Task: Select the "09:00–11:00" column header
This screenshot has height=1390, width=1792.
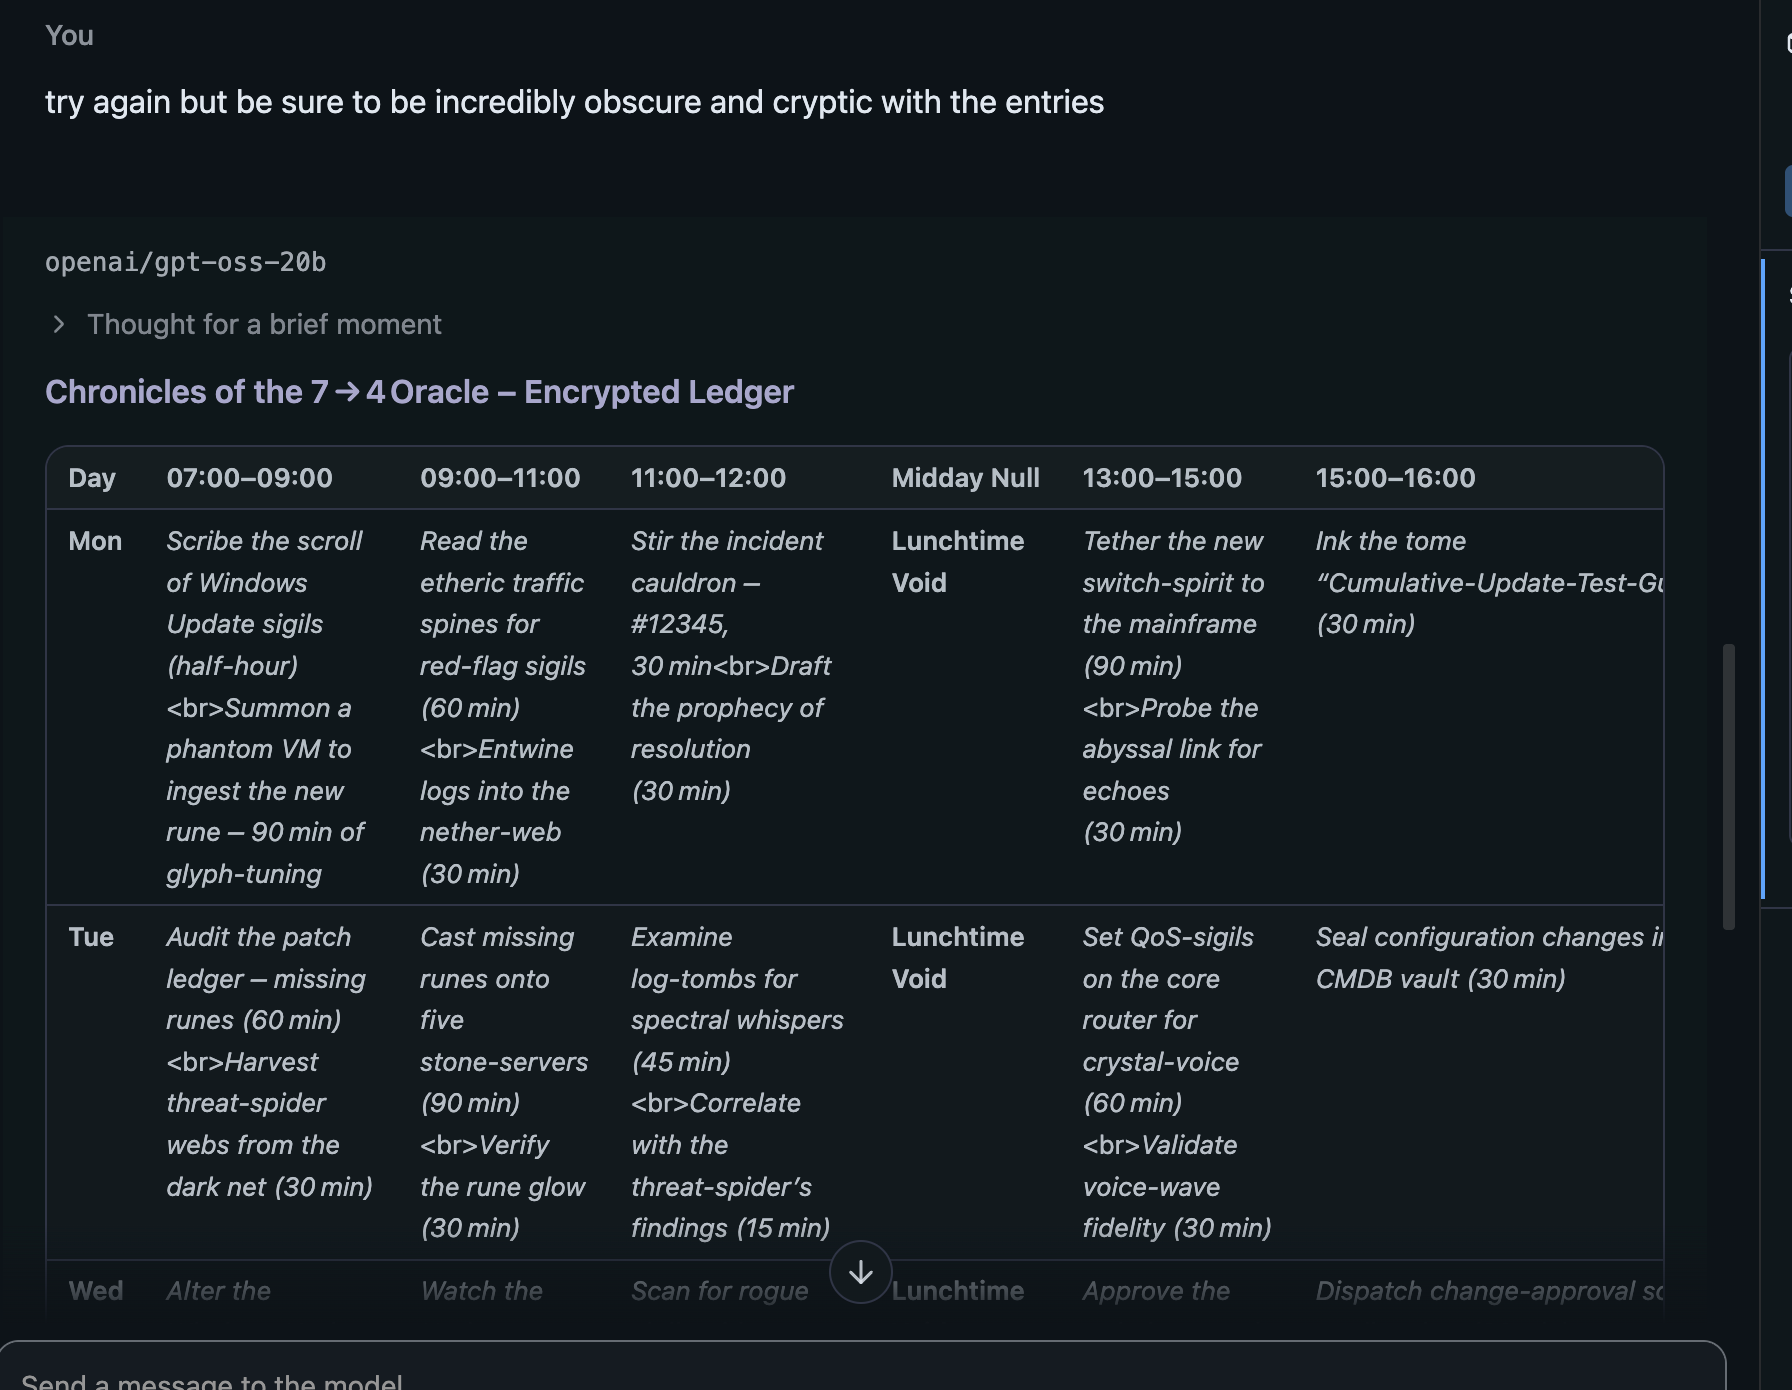Action: pyautogui.click(x=500, y=478)
